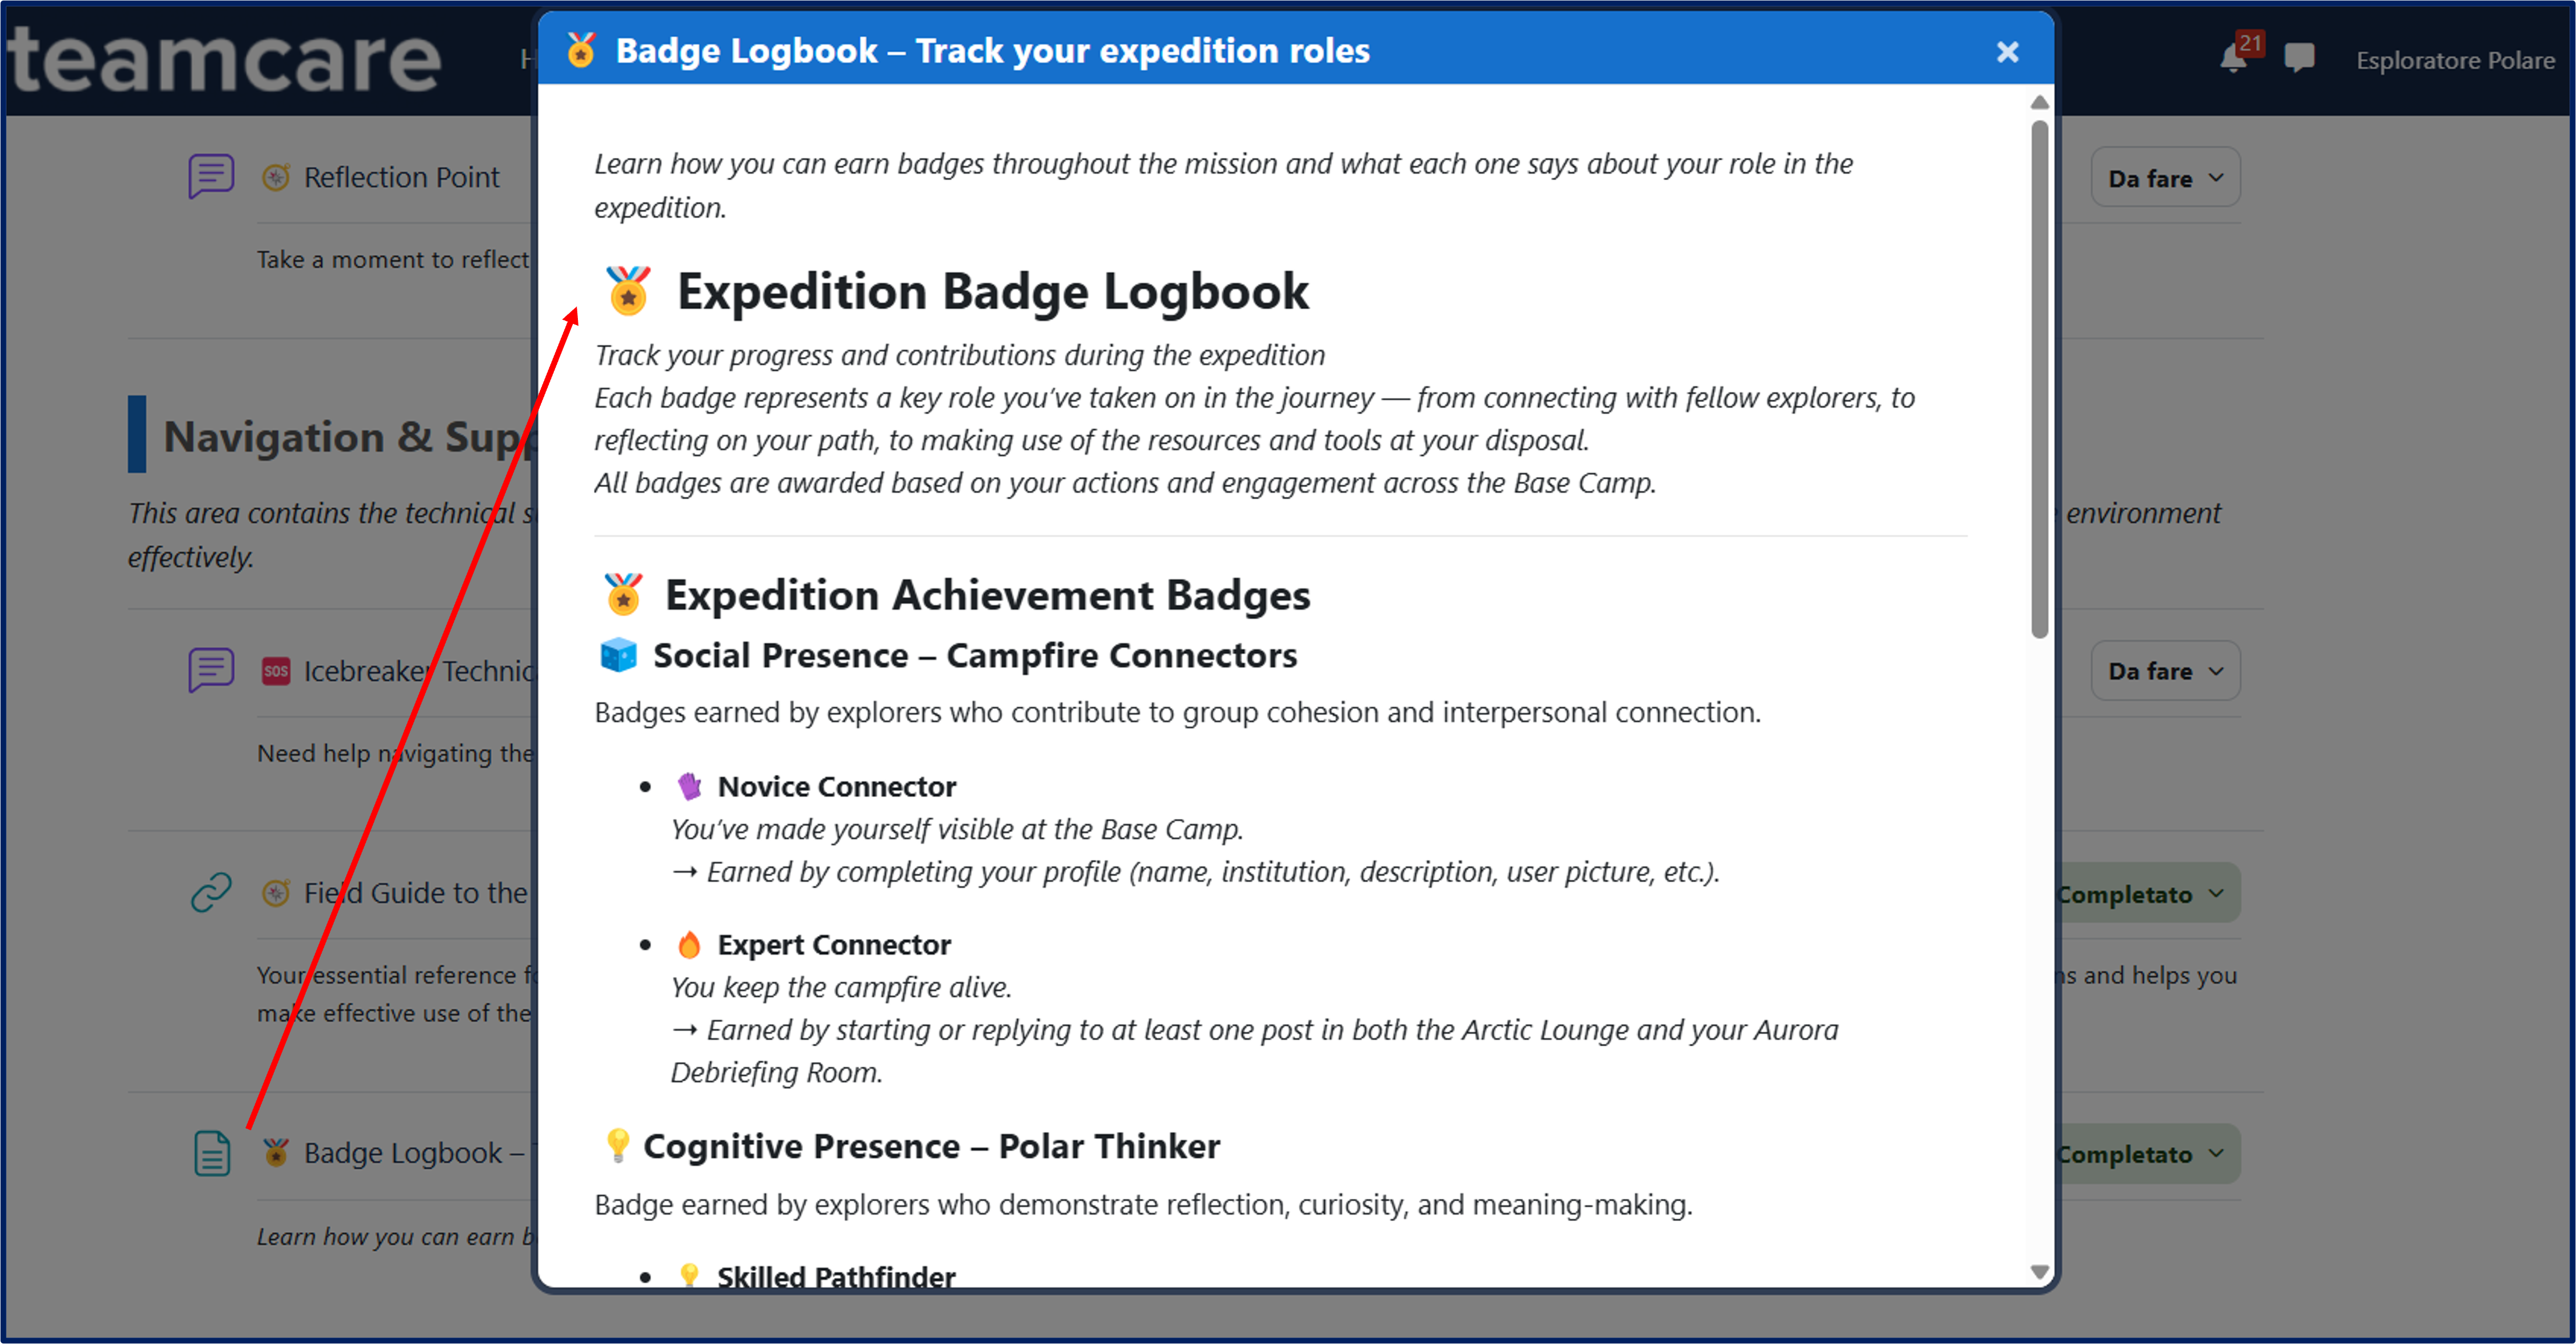This screenshot has width=2576, height=1344.
Task: Open Reflection Point 'Da fare' completion dropdown
Action: click(x=2164, y=178)
